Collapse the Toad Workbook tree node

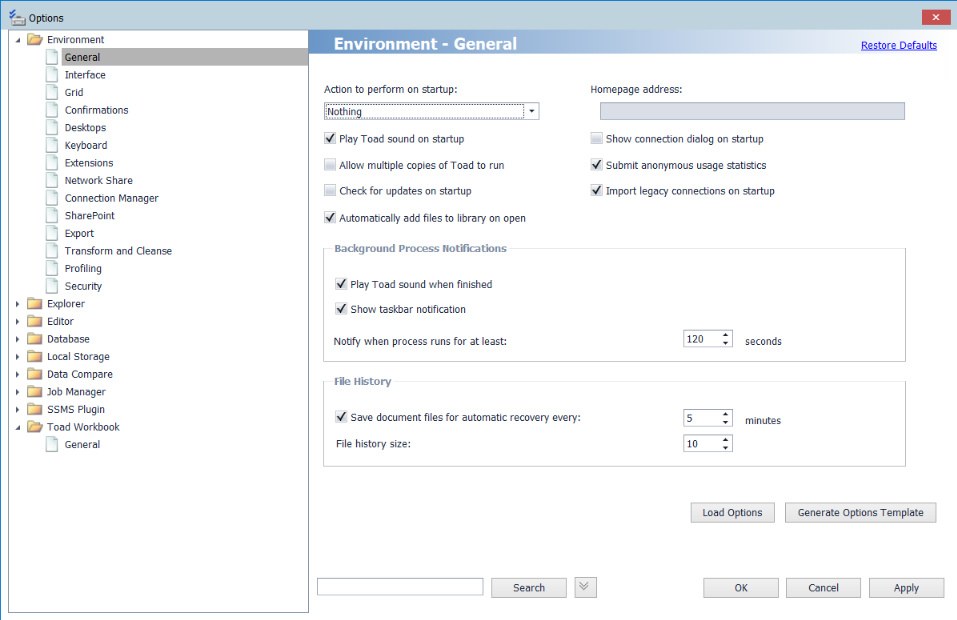pyautogui.click(x=18, y=427)
